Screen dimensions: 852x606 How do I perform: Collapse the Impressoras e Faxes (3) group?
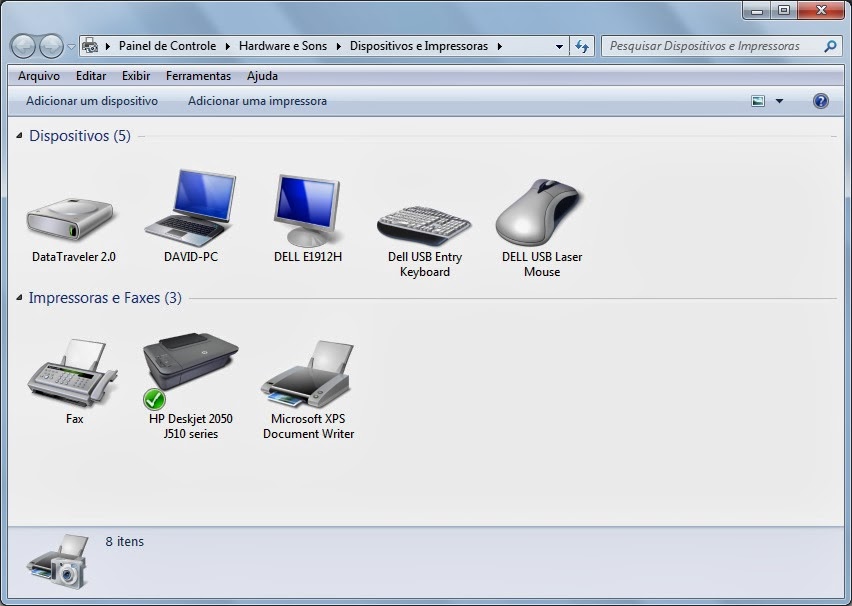click(19, 298)
